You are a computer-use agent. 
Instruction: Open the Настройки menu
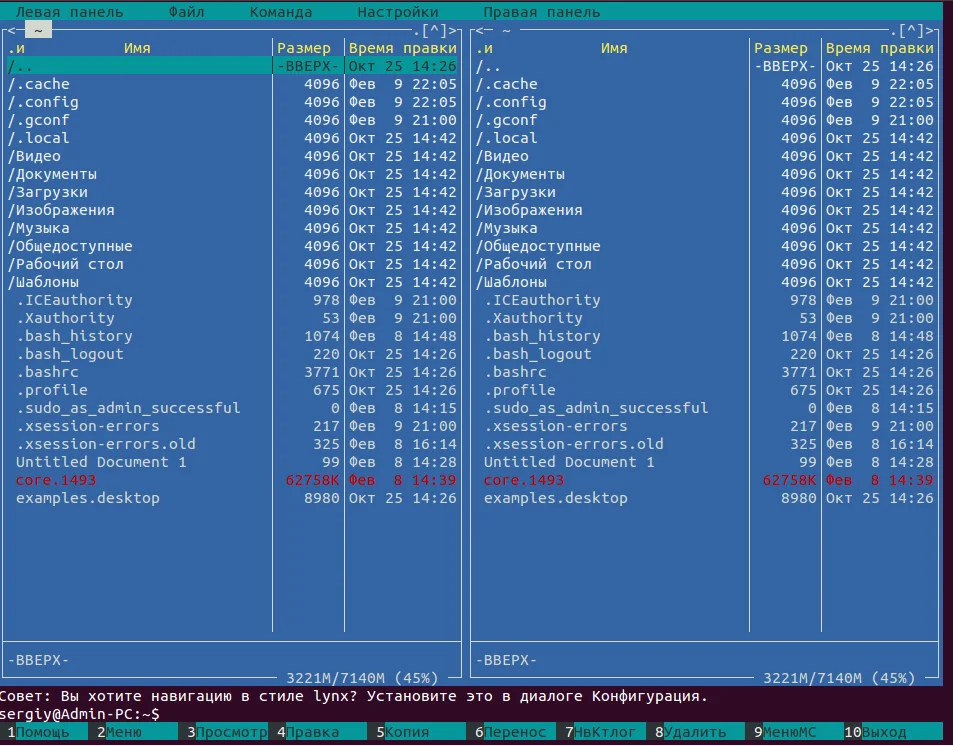398,12
